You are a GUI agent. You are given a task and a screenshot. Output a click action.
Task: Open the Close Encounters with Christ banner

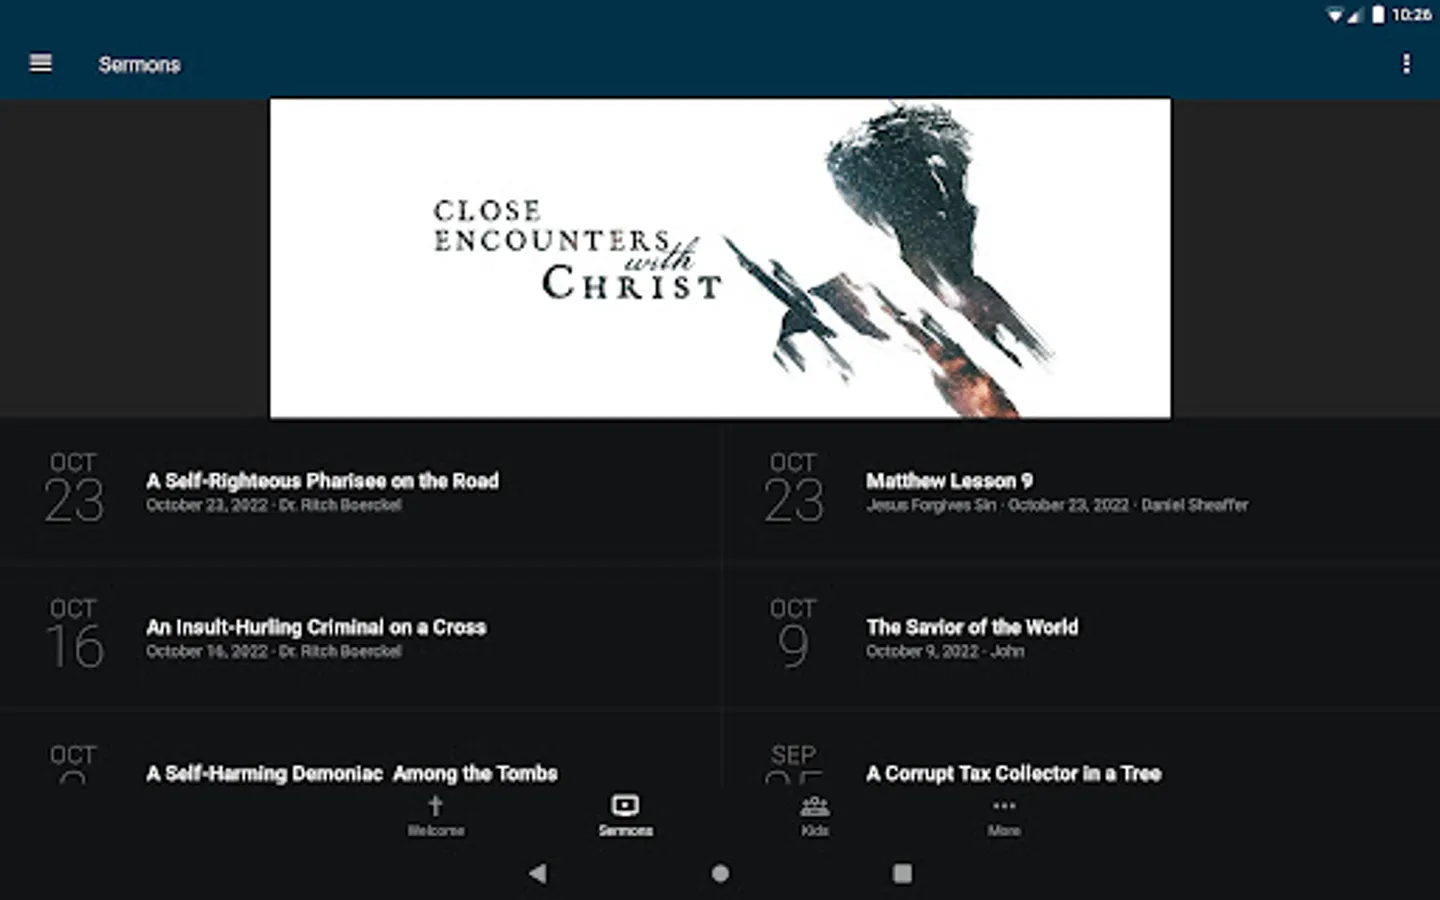(720, 258)
